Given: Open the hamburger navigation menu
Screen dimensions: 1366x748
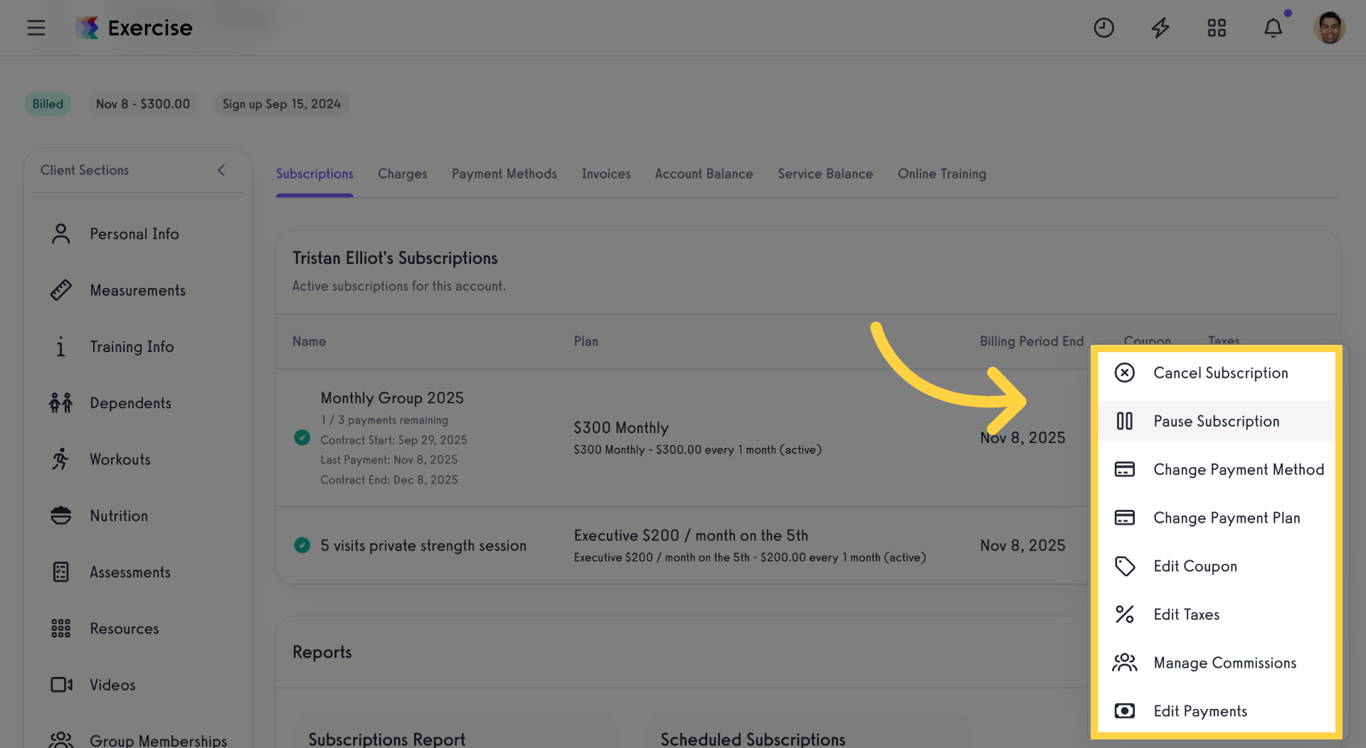Looking at the screenshot, I should coord(36,28).
